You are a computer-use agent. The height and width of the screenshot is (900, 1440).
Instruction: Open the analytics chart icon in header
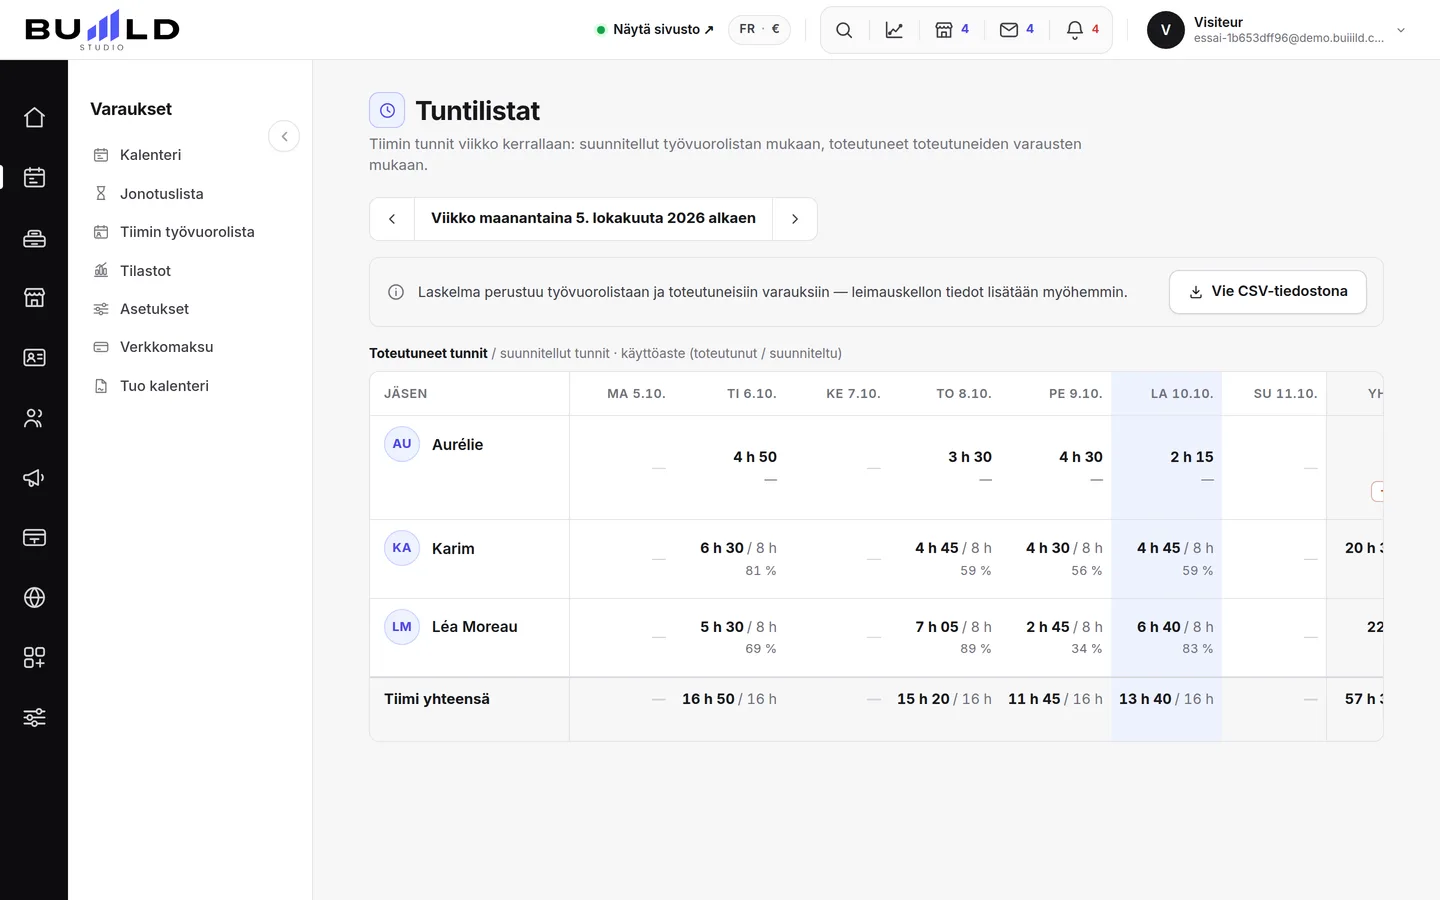[894, 30]
